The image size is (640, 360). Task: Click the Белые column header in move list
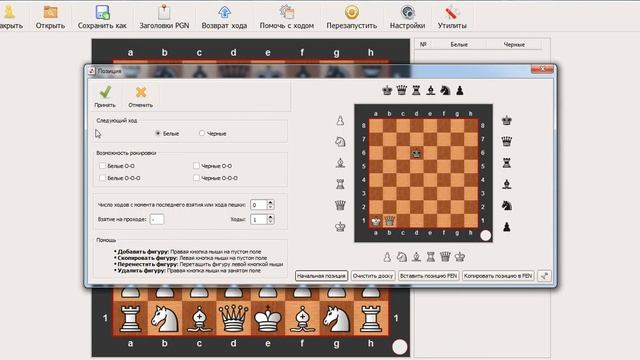[x=459, y=44]
